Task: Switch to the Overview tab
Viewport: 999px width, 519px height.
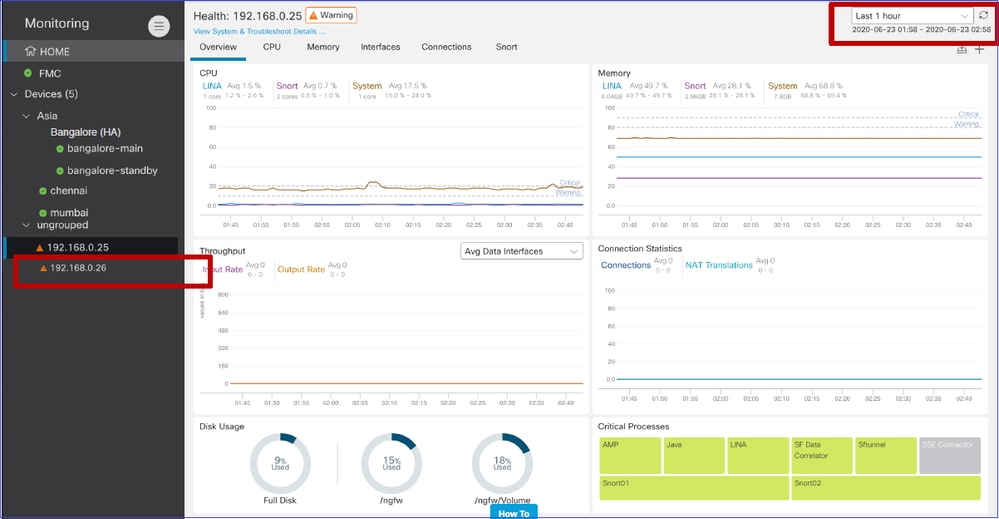Action: 218,47
